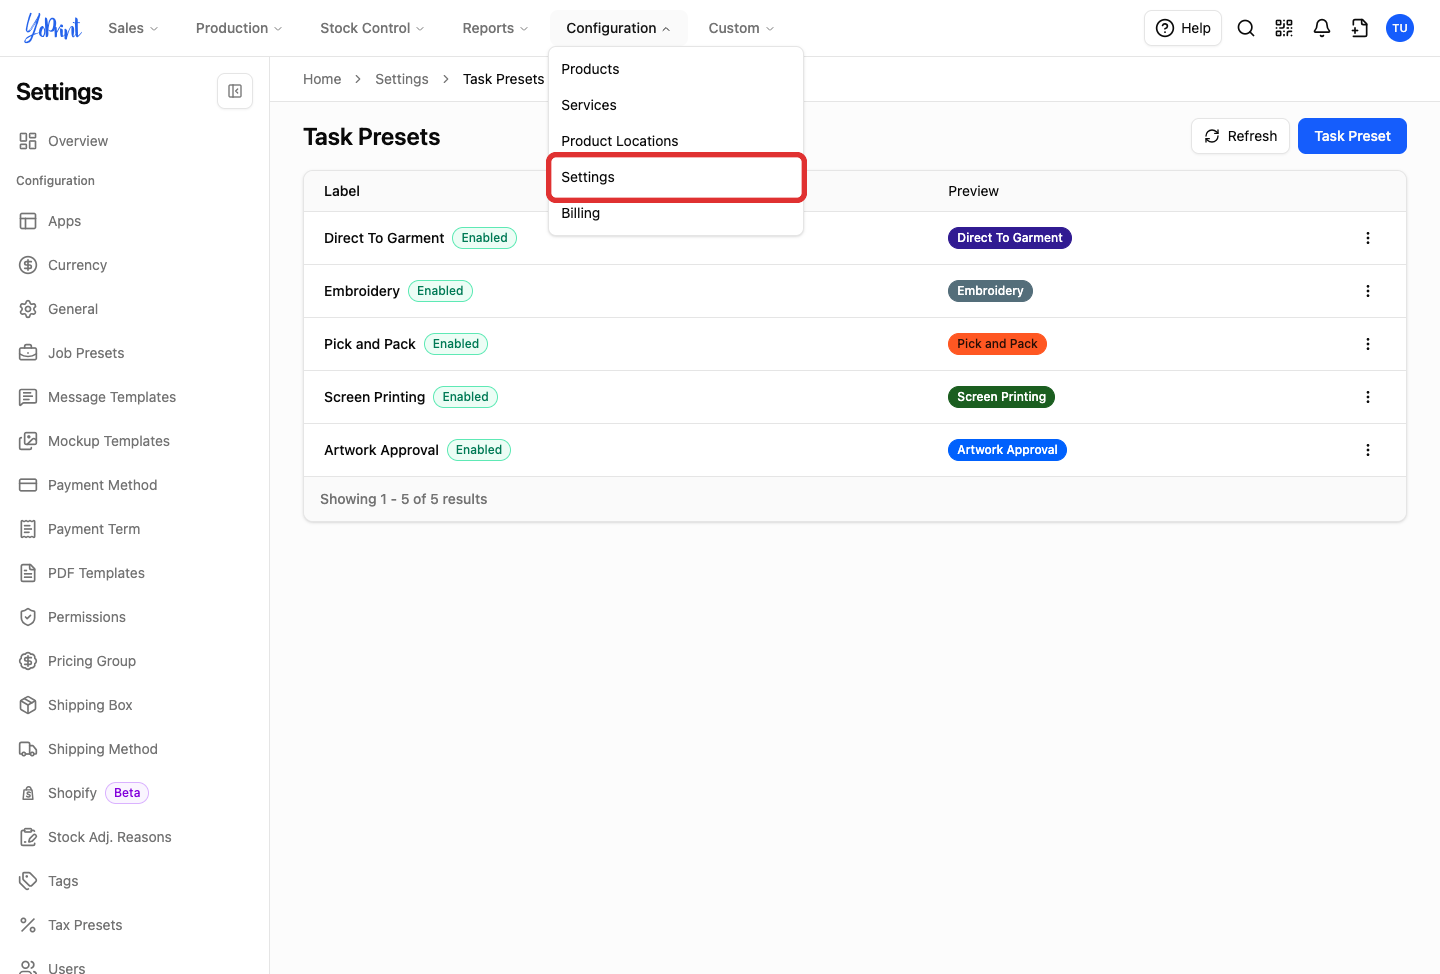
Task: Open the QR code scanner icon
Action: click(x=1284, y=28)
